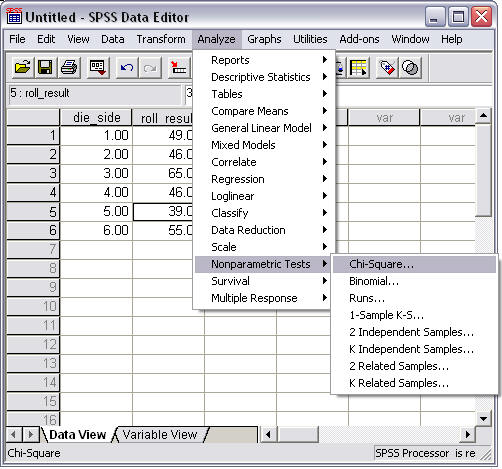Choose Chi-Square test
Screen dimensions: 502x469
point(414,264)
